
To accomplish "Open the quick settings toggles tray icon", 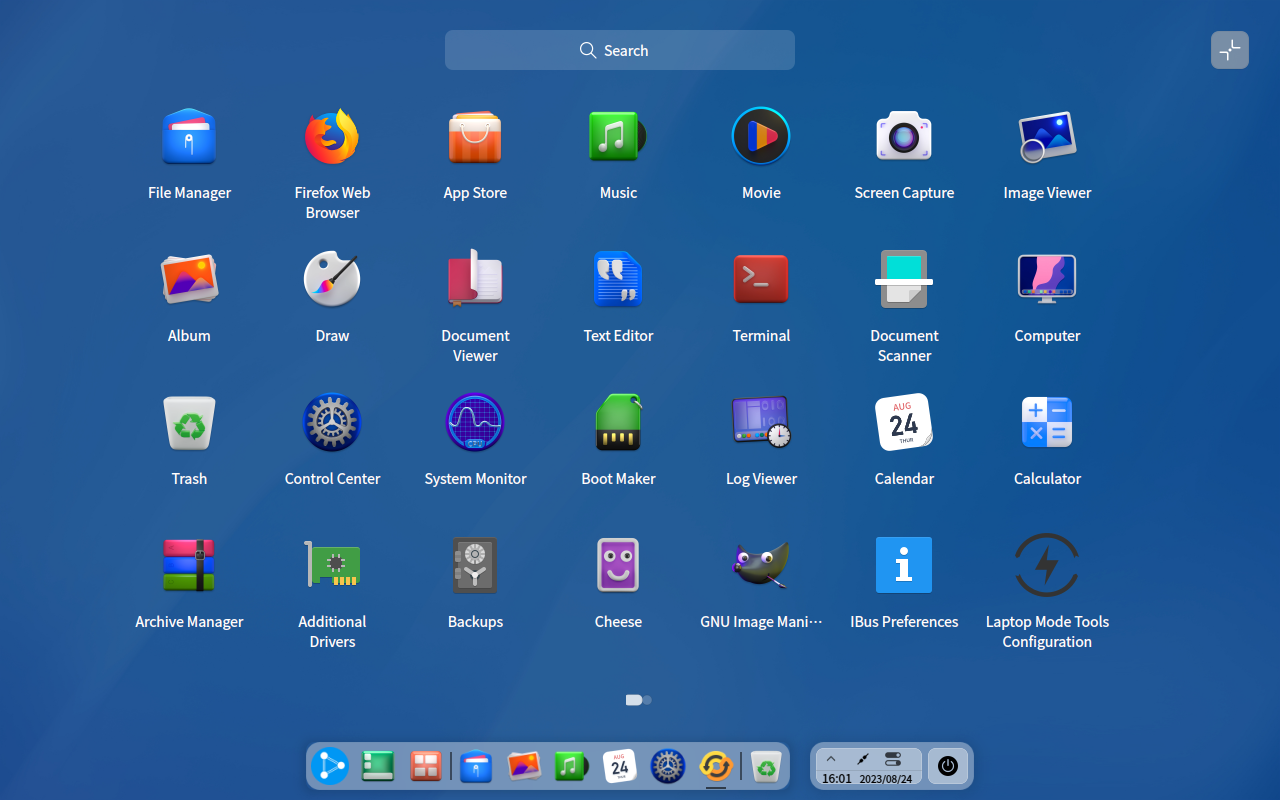I will tap(893, 760).
